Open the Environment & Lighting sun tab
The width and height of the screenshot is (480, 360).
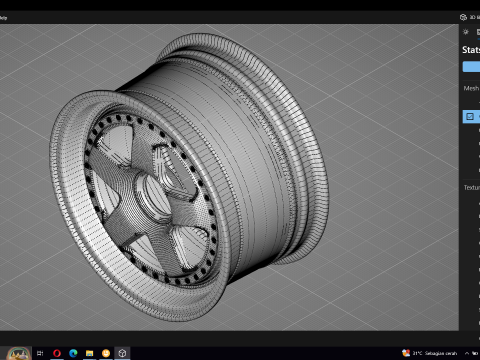pos(466,32)
